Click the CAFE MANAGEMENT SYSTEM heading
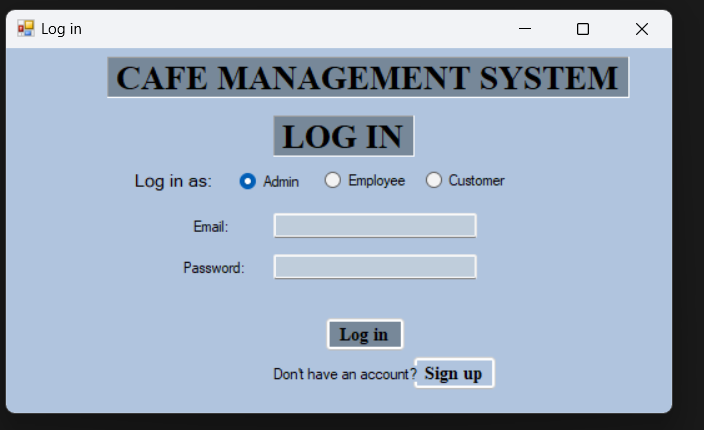704x430 pixels. pos(368,78)
